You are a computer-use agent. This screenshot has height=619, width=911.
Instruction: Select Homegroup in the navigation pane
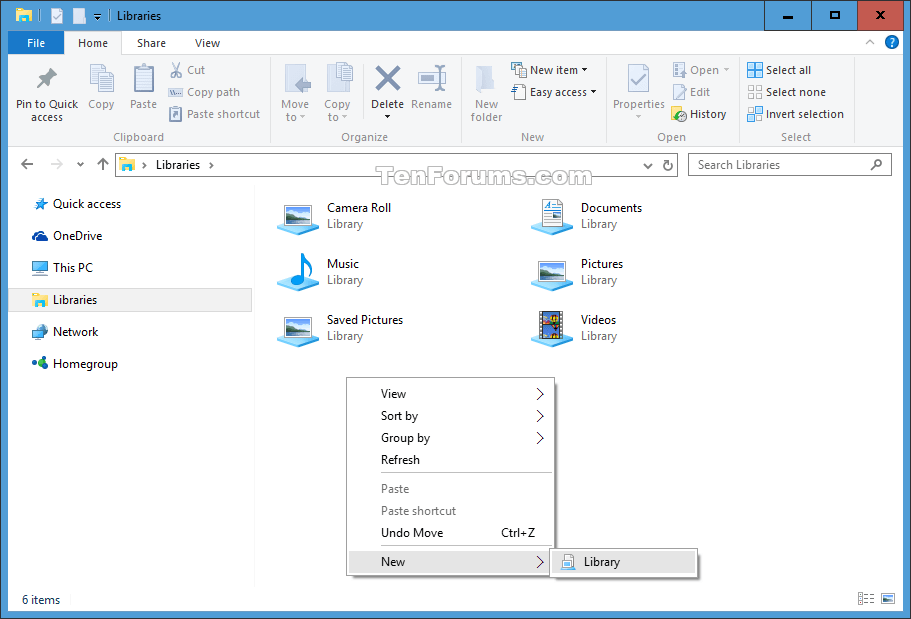click(82, 363)
